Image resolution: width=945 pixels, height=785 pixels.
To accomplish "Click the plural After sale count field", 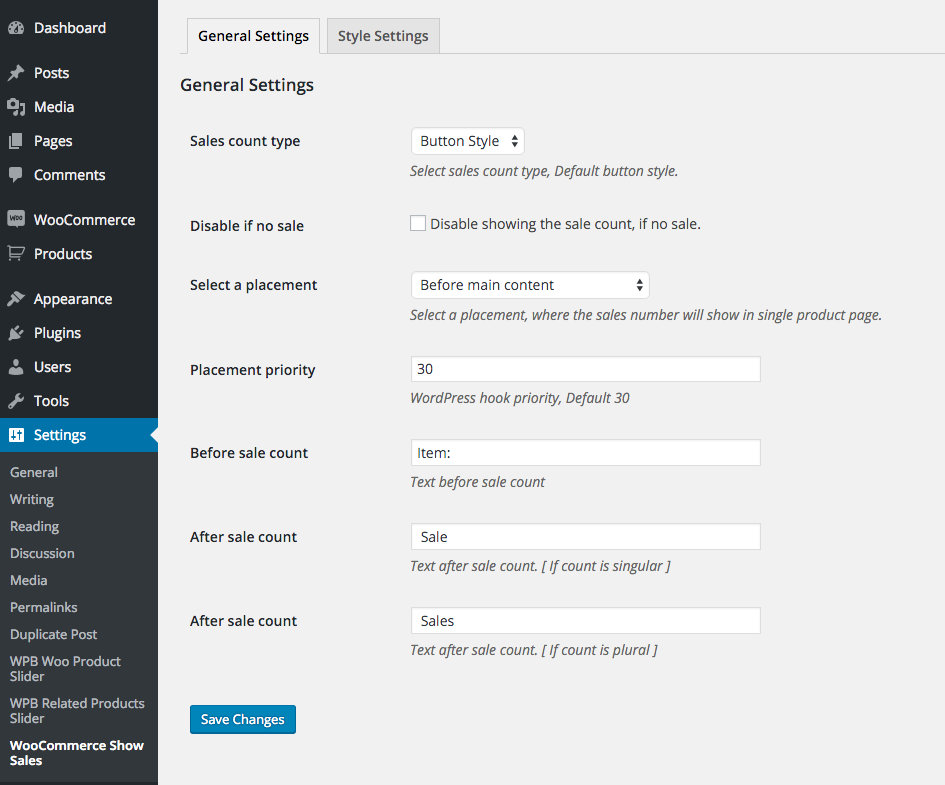I will 586,621.
